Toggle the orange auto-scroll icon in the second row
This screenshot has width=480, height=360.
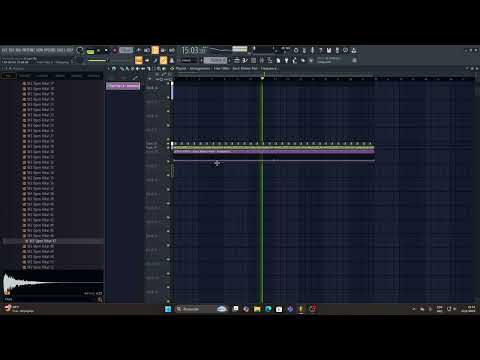pos(163,60)
